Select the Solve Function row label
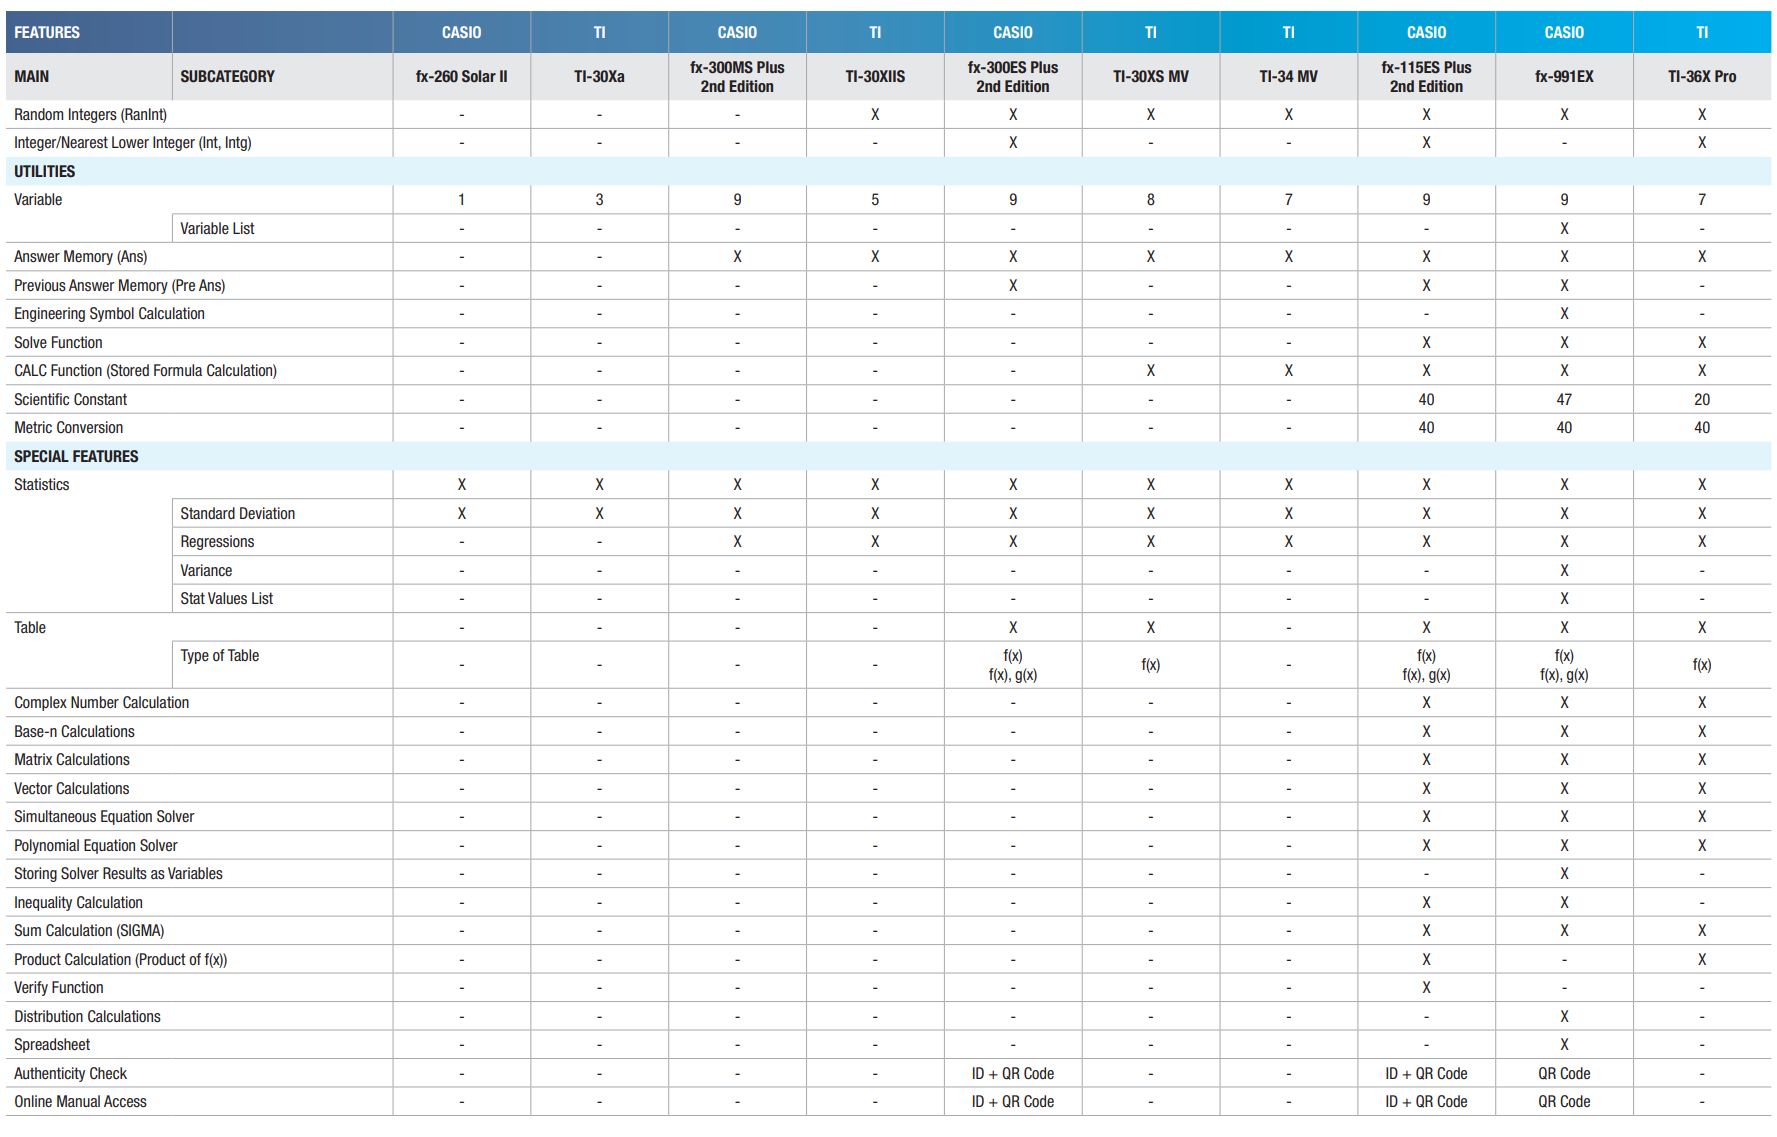This screenshot has width=1777, height=1137. (58, 343)
